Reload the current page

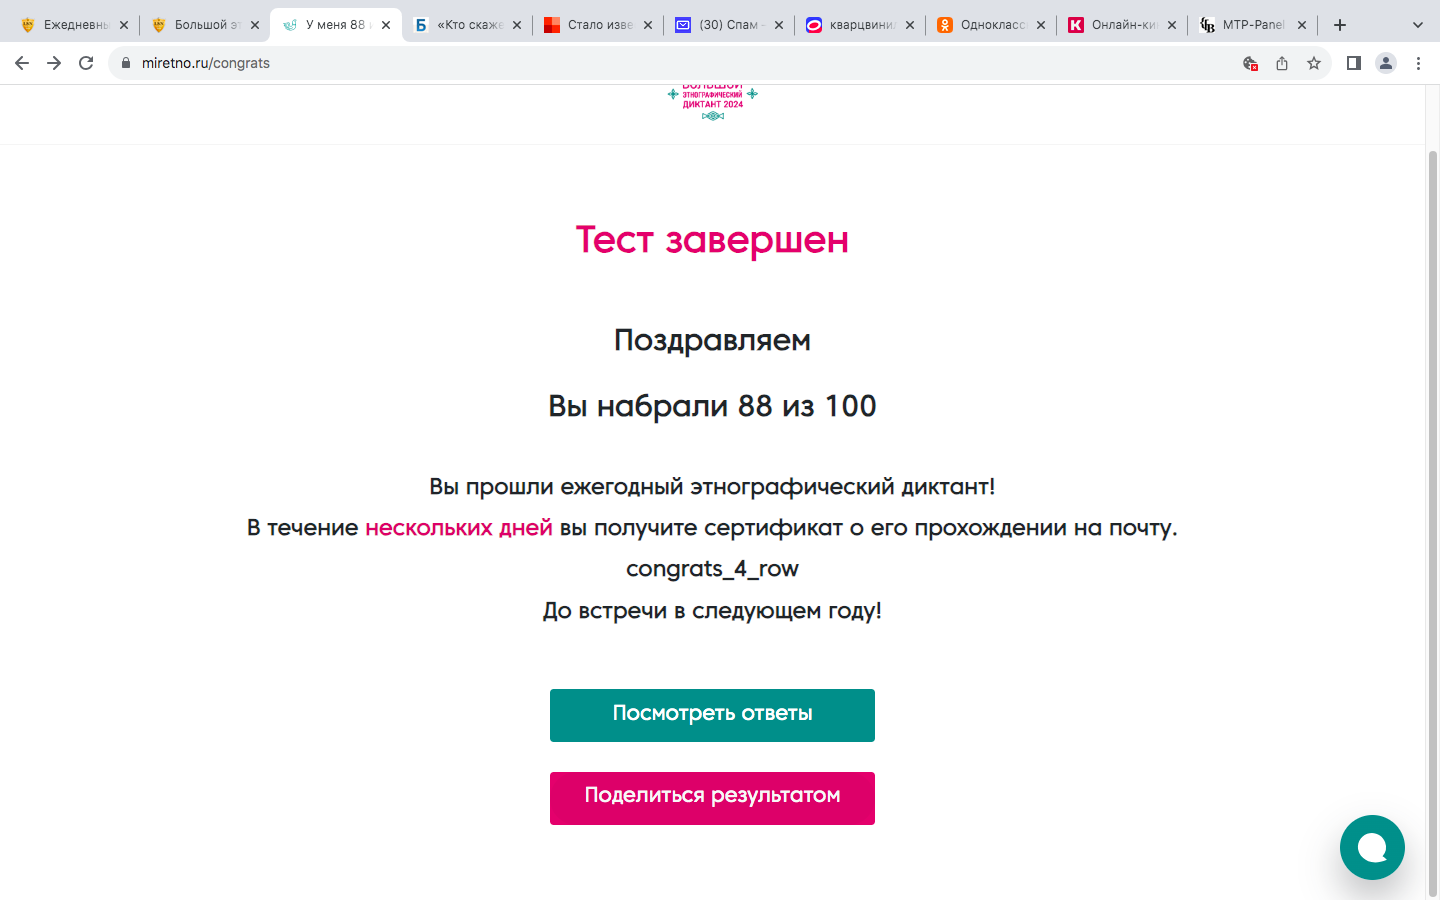click(x=86, y=63)
